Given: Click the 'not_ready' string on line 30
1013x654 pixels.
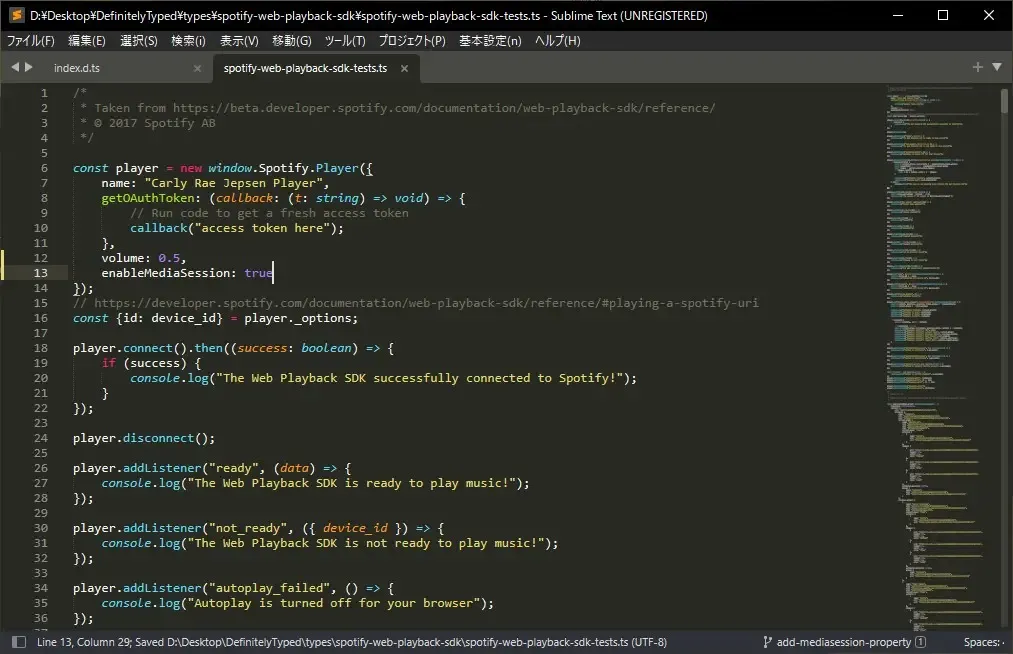Looking at the screenshot, I should (248, 528).
